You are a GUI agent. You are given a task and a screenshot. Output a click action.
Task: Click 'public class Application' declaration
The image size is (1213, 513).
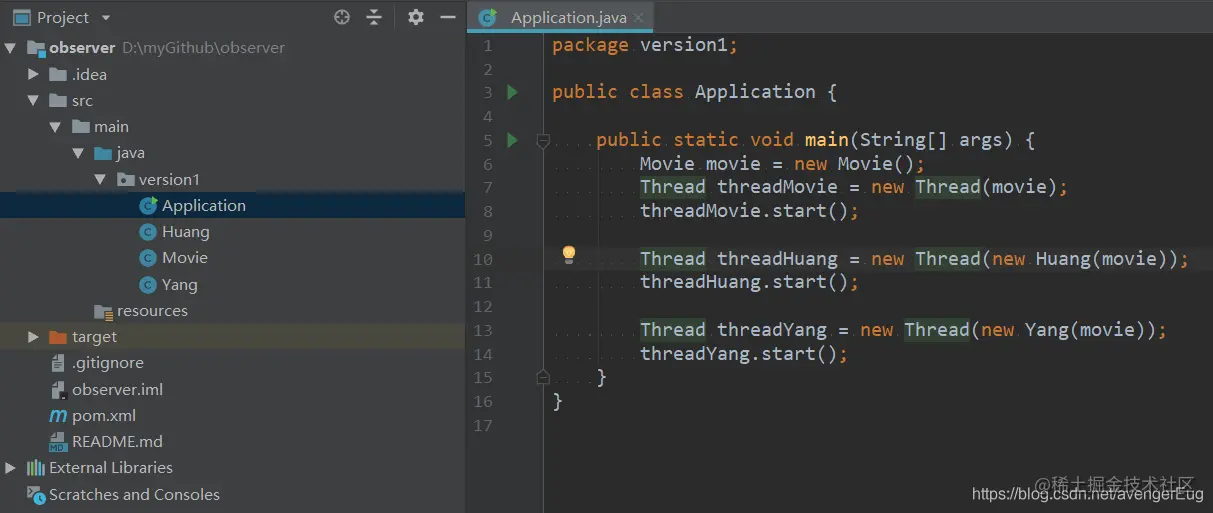pyautogui.click(x=684, y=92)
